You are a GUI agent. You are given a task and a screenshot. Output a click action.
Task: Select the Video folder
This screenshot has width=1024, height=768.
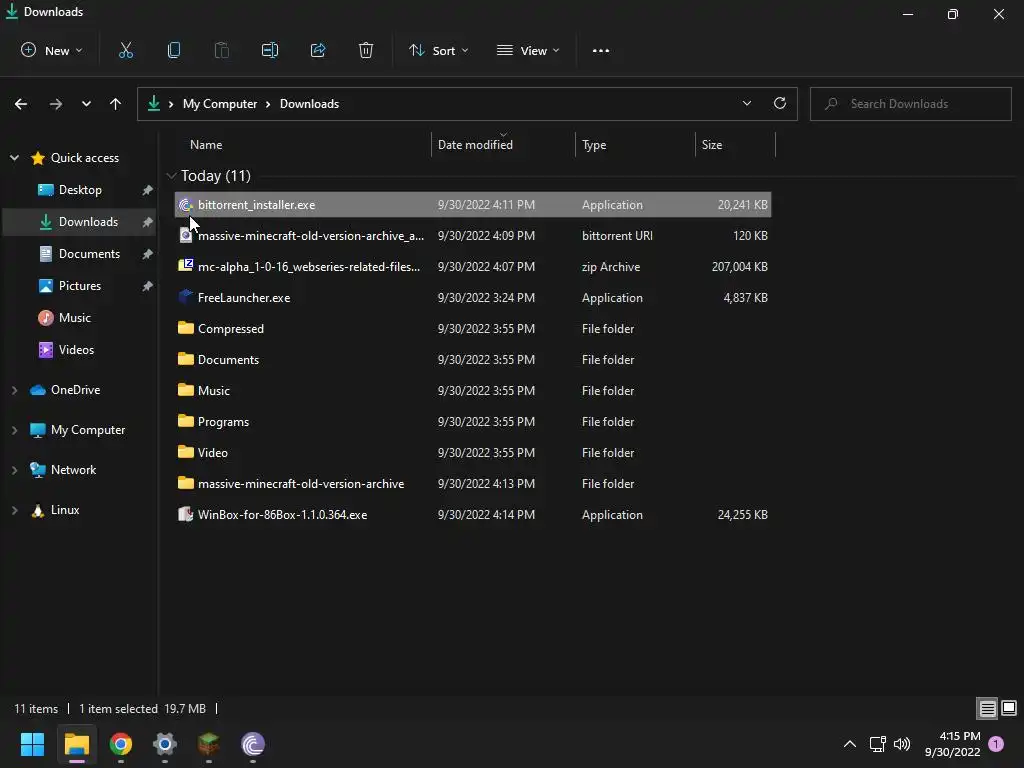click(x=473, y=453)
